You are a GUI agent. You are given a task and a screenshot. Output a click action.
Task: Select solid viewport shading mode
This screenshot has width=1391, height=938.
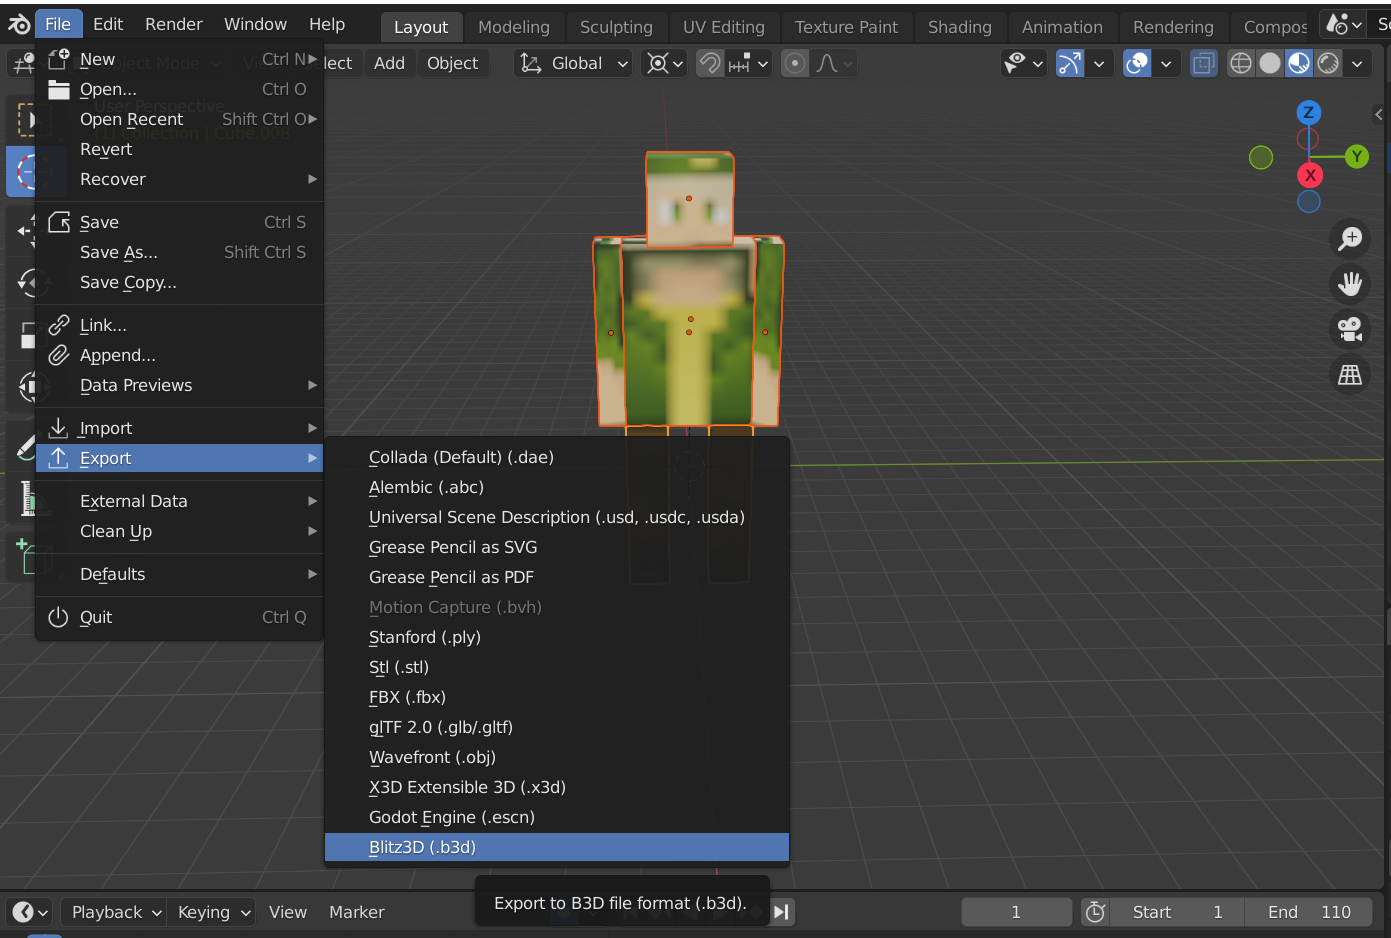tap(1270, 63)
